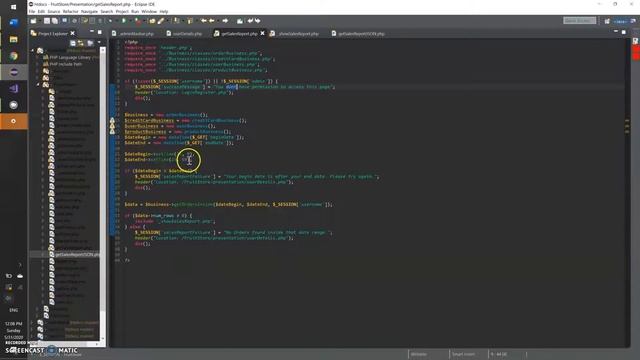Click the warning marker beside the $creditCardBusiness line
The width and height of the screenshot is (640, 360).
[112, 121]
